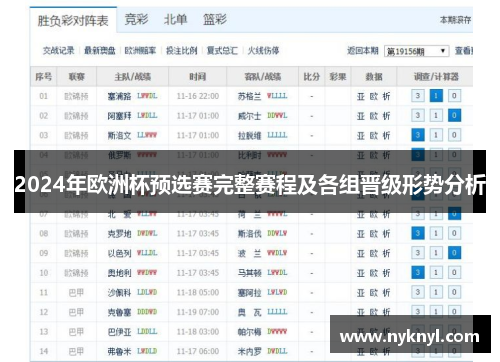500x362 pixels.
Task: Open the 北单 tab
Action: (x=175, y=19)
